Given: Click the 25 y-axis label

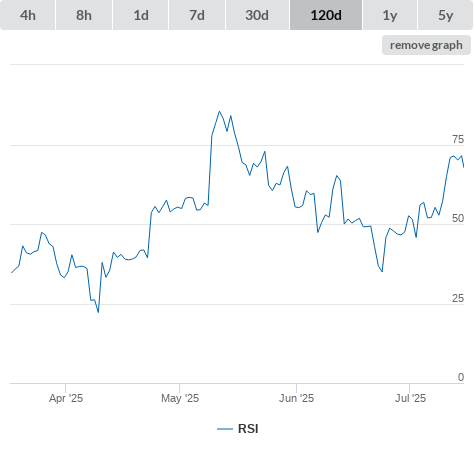Looking at the screenshot, I should click(x=458, y=298).
